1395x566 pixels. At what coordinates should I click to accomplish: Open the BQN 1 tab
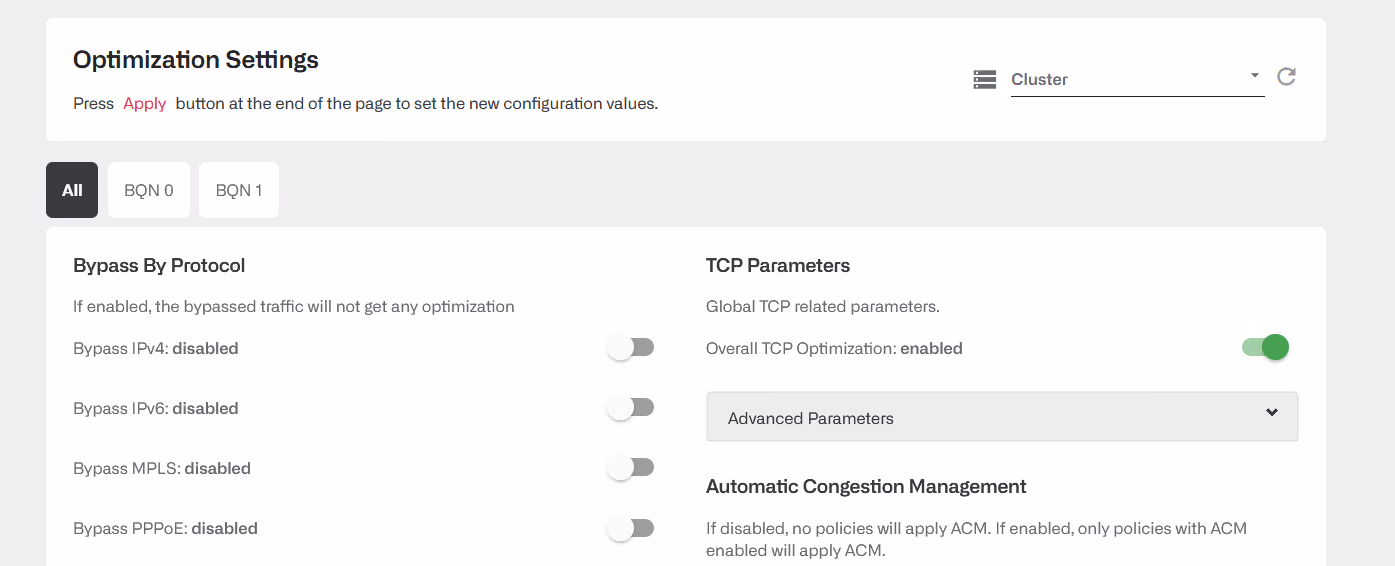(x=239, y=190)
